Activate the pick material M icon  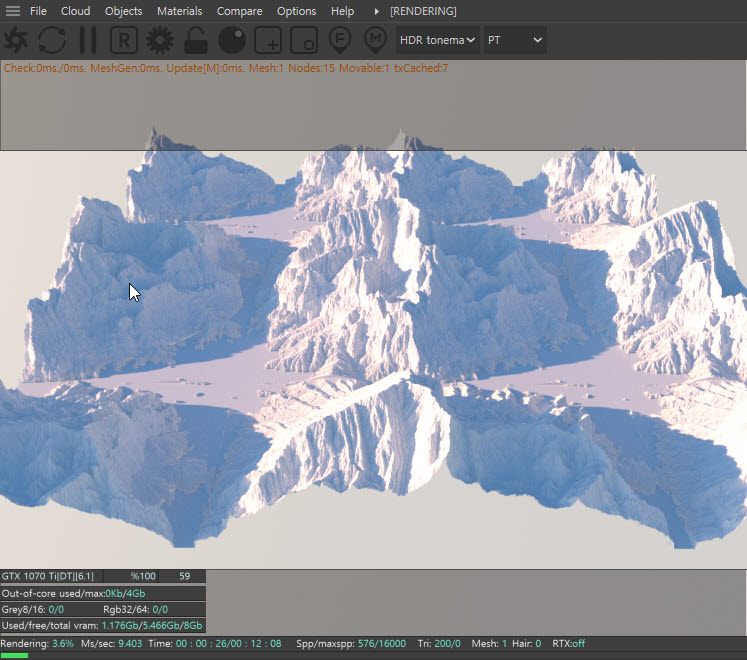[x=375, y=39]
